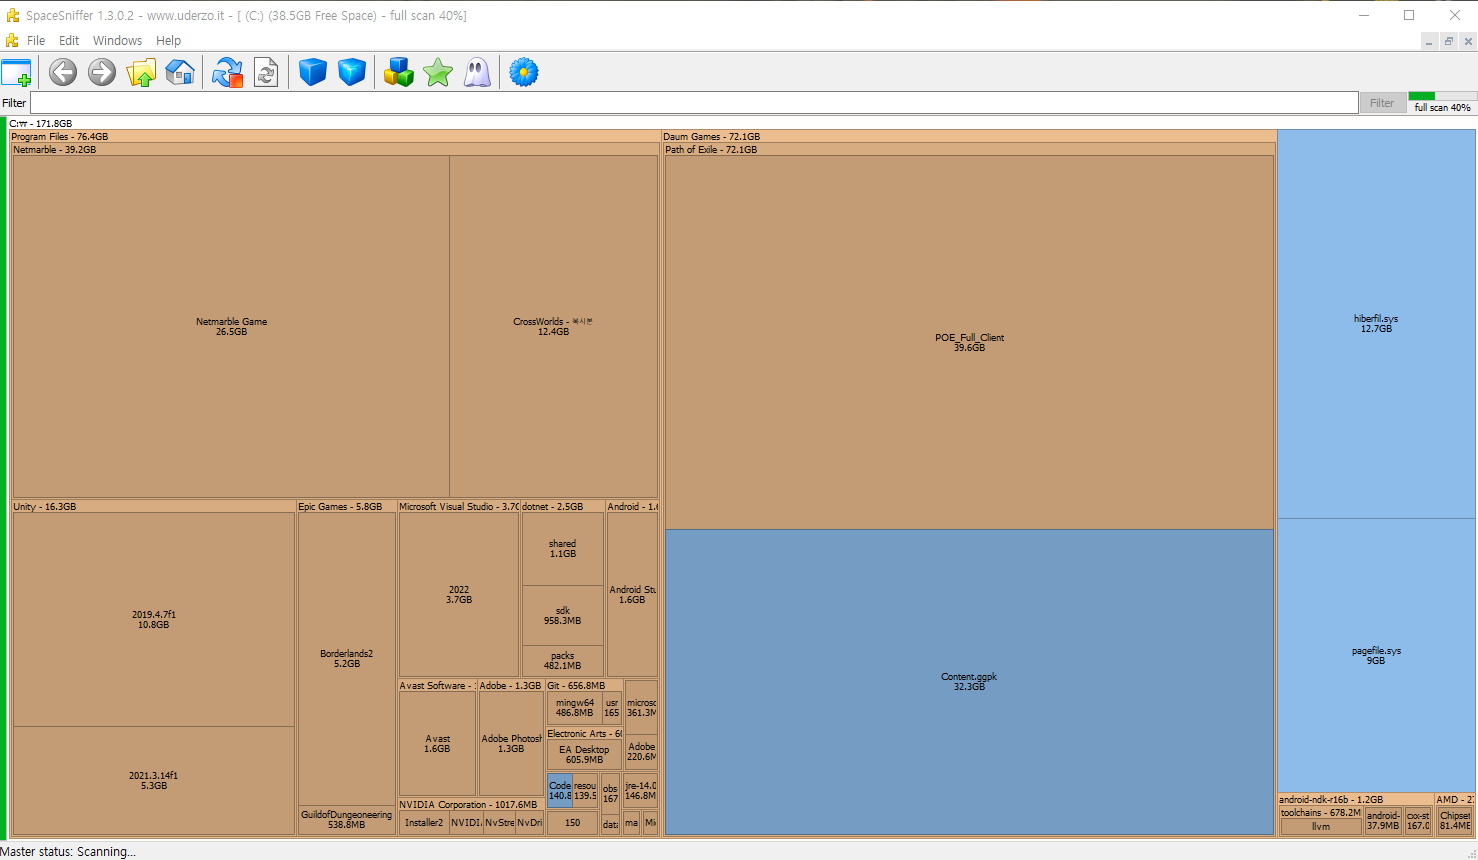
Task: Select the hiberfil.sys 12.7GB block
Action: click(x=1376, y=324)
